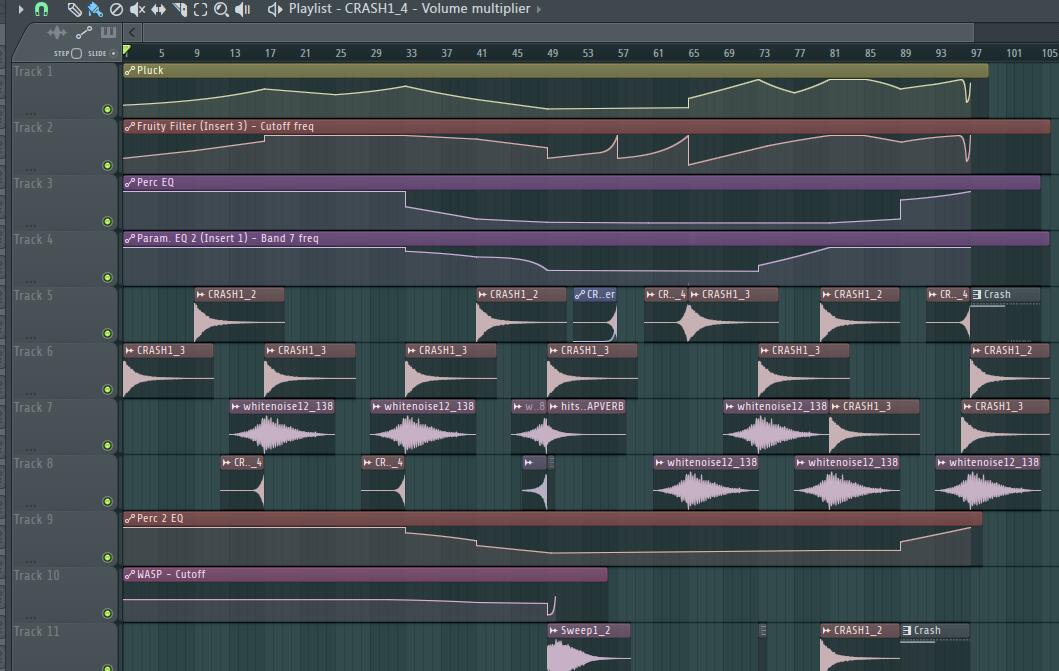1059x671 pixels.
Task: Select the Slice tool
Action: [180, 9]
